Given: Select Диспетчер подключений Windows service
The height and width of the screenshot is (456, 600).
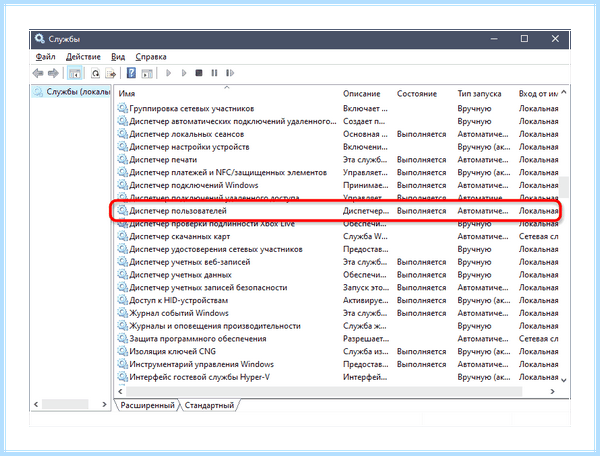Looking at the screenshot, I should (x=338, y=185).
